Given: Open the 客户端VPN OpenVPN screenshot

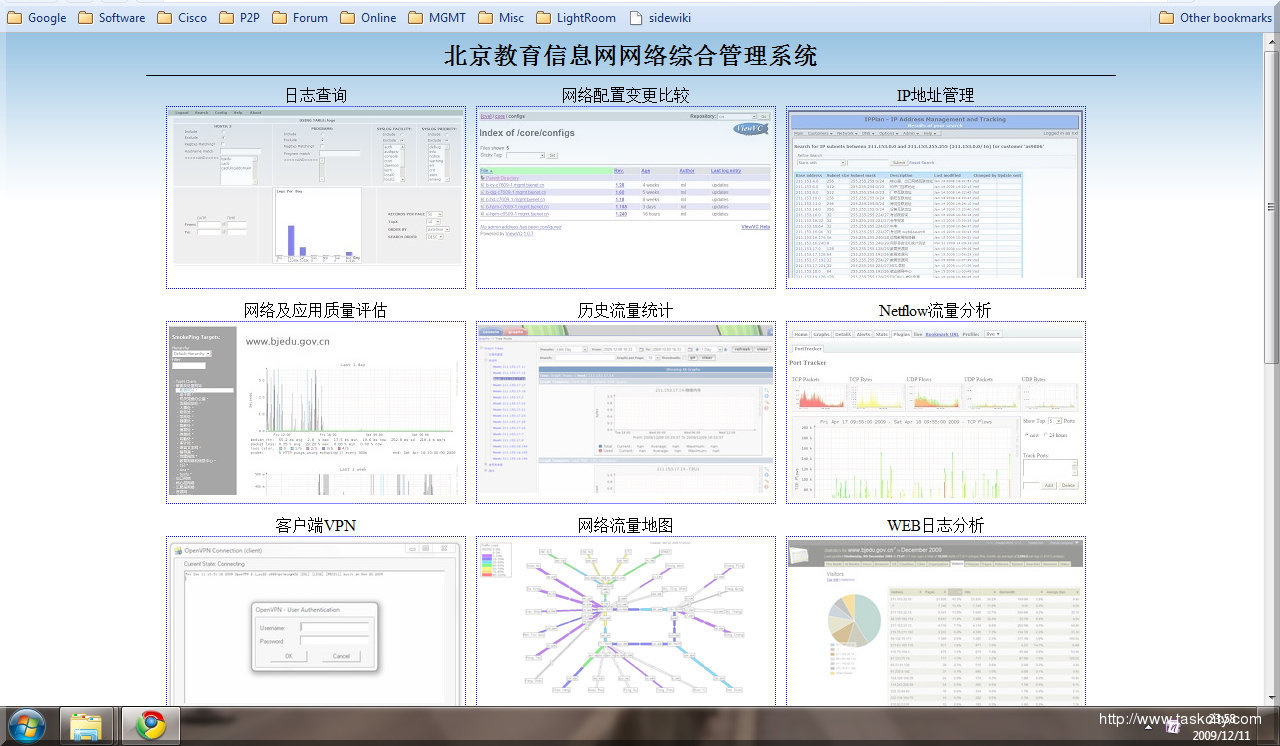Looking at the screenshot, I should point(316,622).
